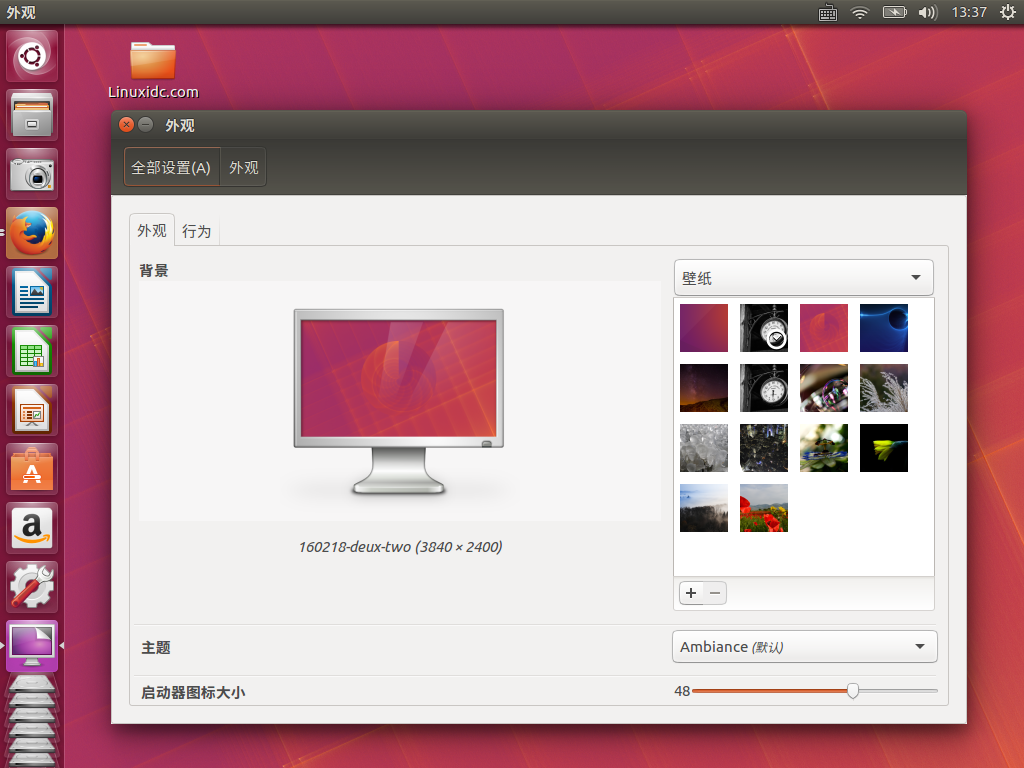Select first-row clock wallpaper thumbnail

pyautogui.click(x=764, y=328)
